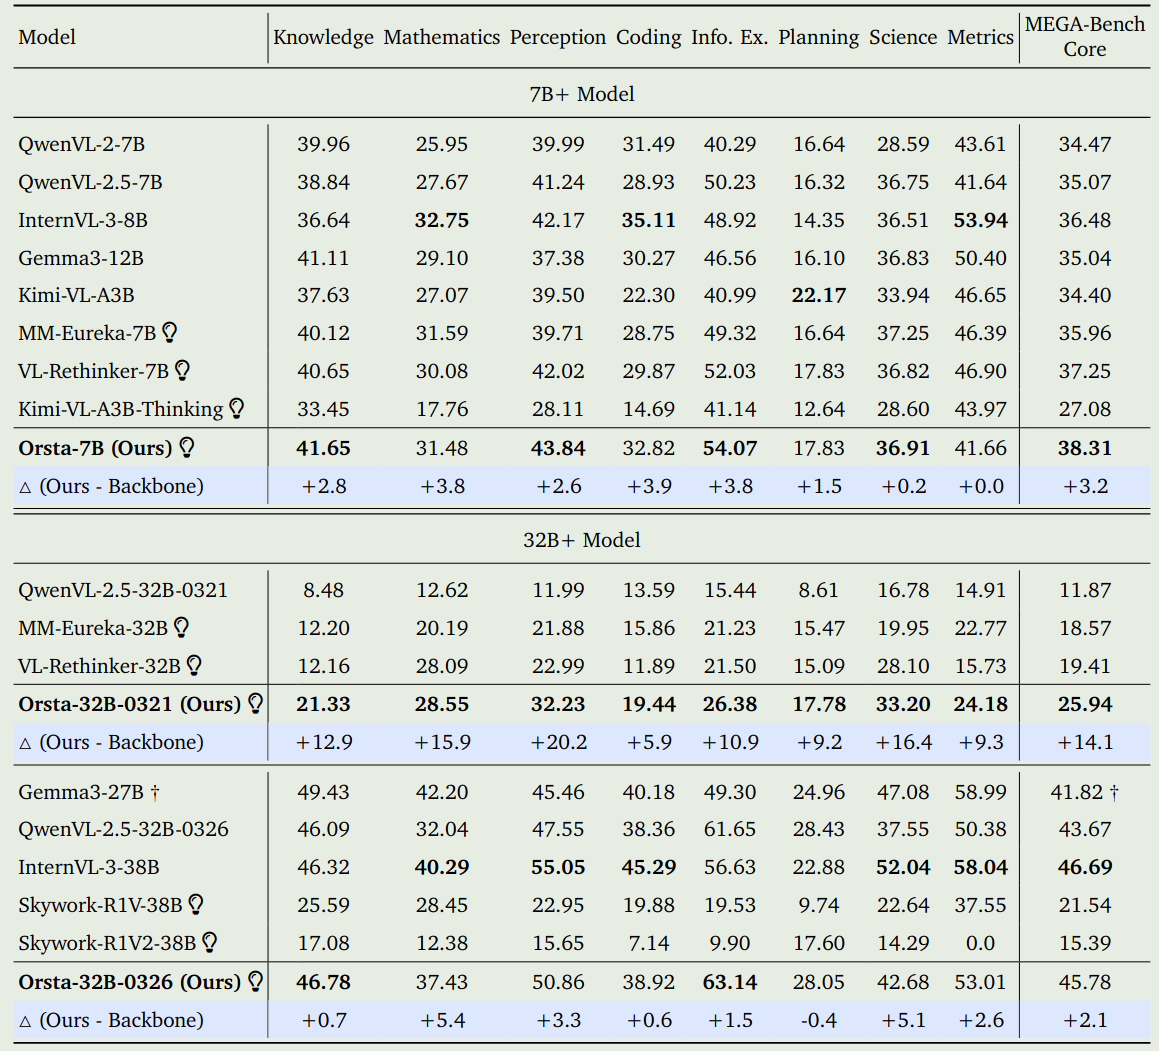The image size is (1159, 1051).
Task: Click the 41.82 core score of Gemma3-27B
Action: (x=1077, y=792)
